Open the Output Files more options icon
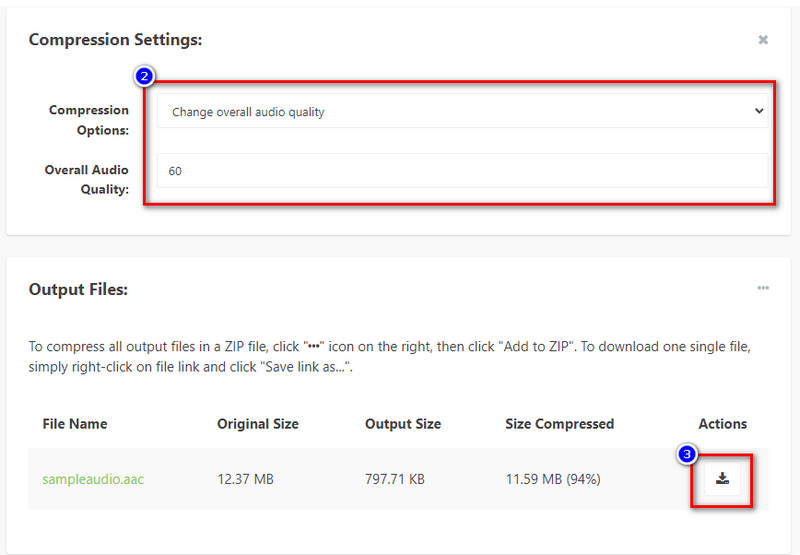800x555 pixels. click(763, 288)
